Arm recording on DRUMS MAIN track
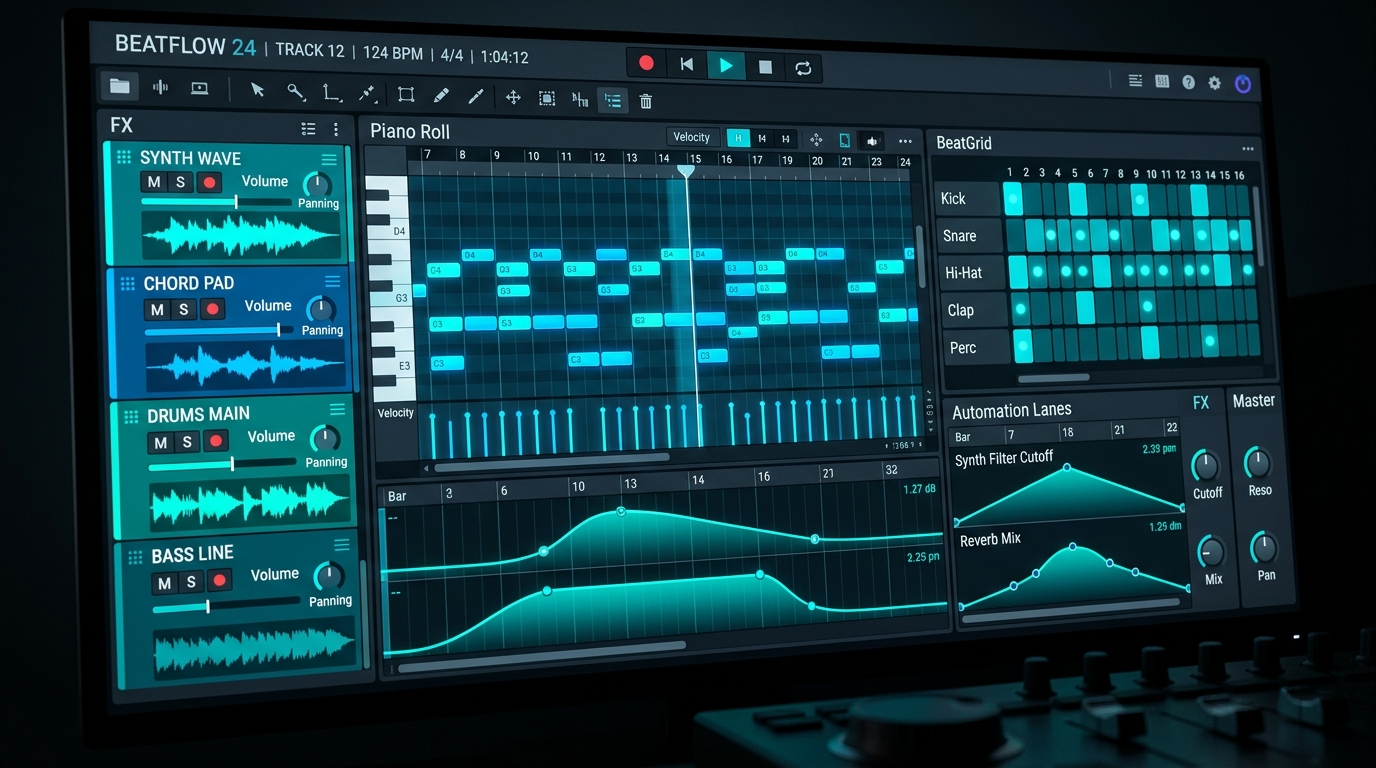 tap(215, 441)
